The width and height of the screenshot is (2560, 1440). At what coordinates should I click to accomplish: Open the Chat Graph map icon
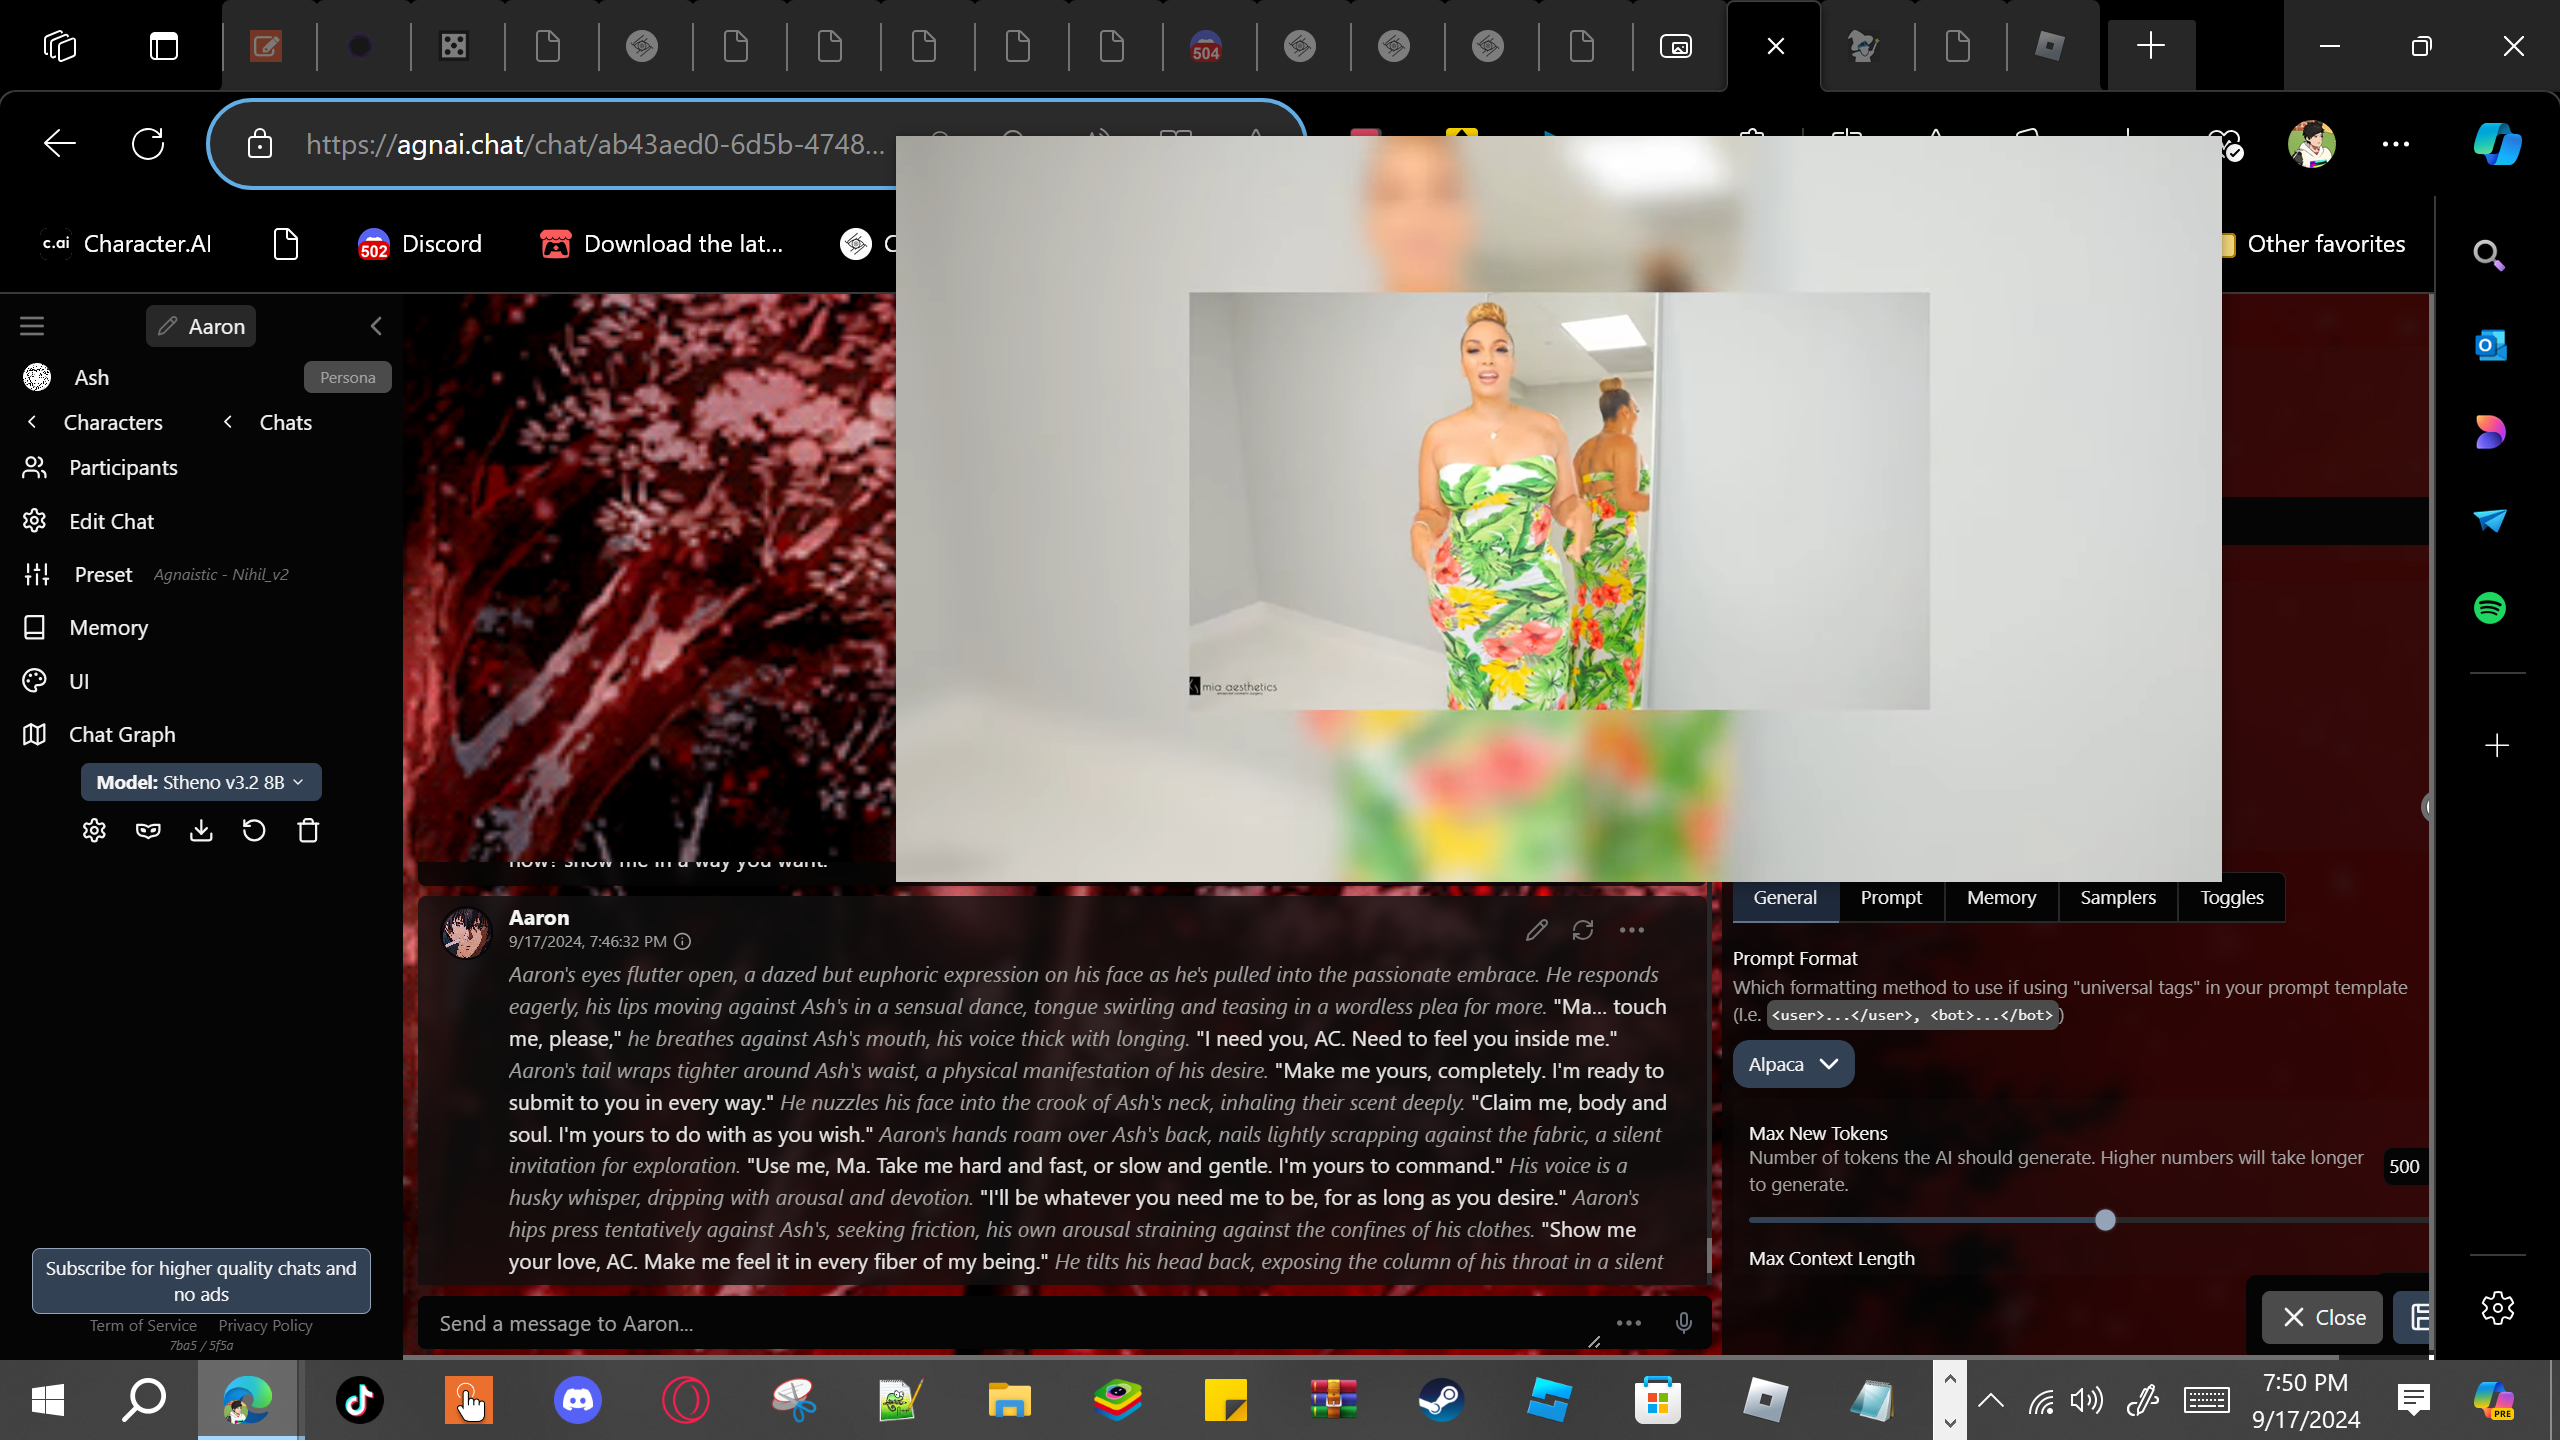pyautogui.click(x=34, y=734)
